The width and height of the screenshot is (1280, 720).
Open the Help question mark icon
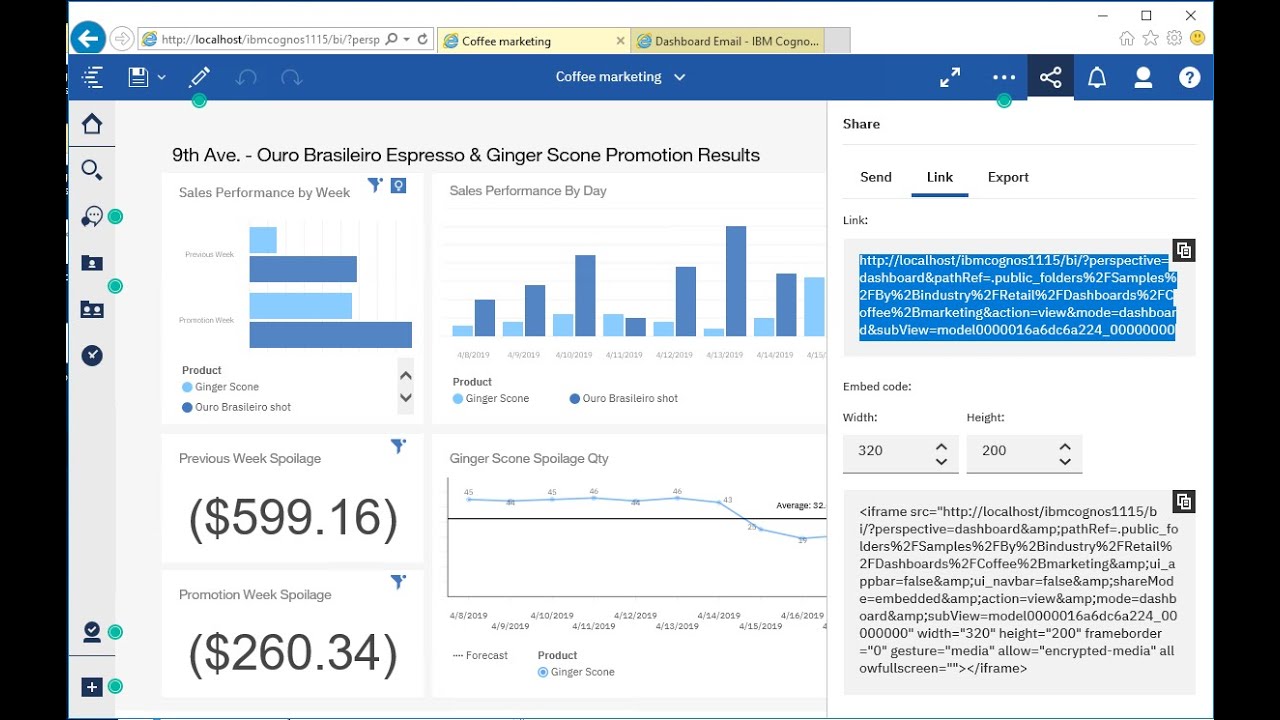[1189, 77]
